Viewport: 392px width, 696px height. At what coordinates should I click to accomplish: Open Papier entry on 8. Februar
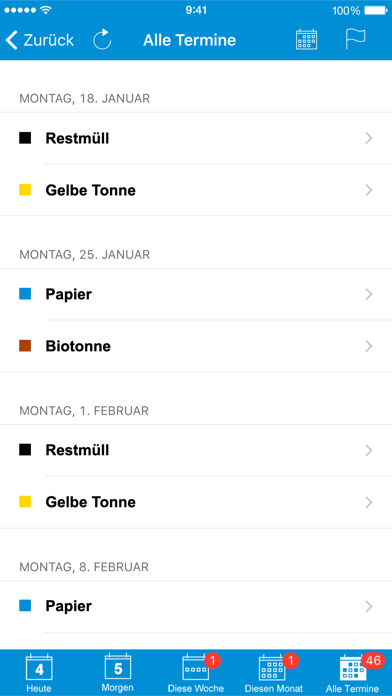(x=196, y=606)
